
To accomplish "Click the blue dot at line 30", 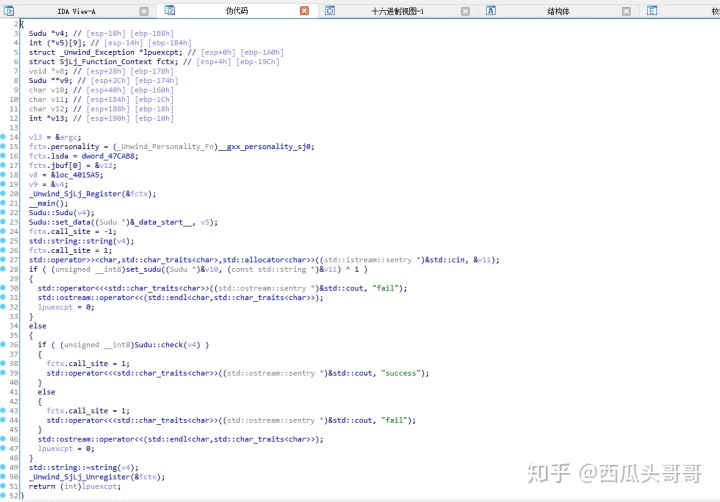I will (x=3, y=288).
